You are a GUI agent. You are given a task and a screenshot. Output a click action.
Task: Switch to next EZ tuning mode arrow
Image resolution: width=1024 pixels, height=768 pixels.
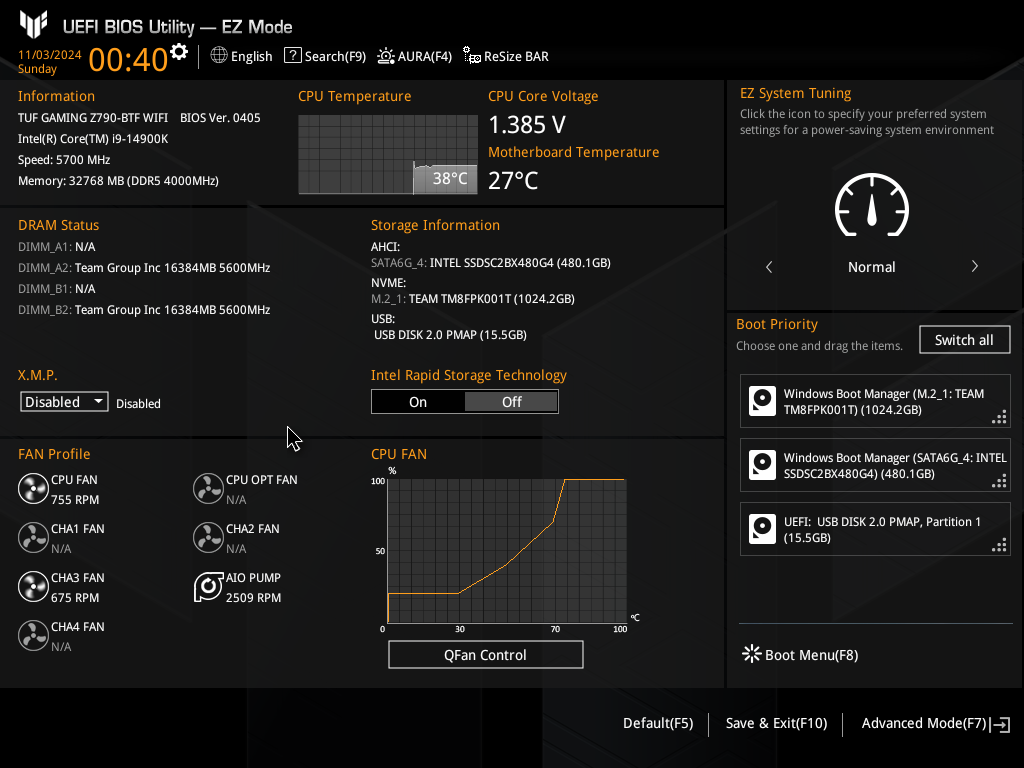click(974, 266)
